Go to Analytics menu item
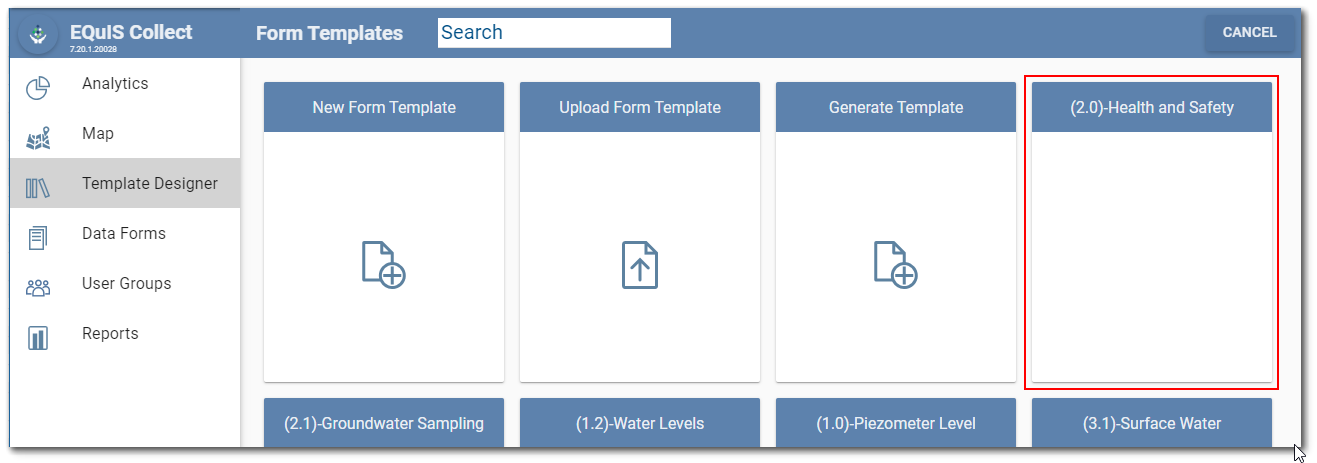The height and width of the screenshot is (463, 1317). (115, 84)
